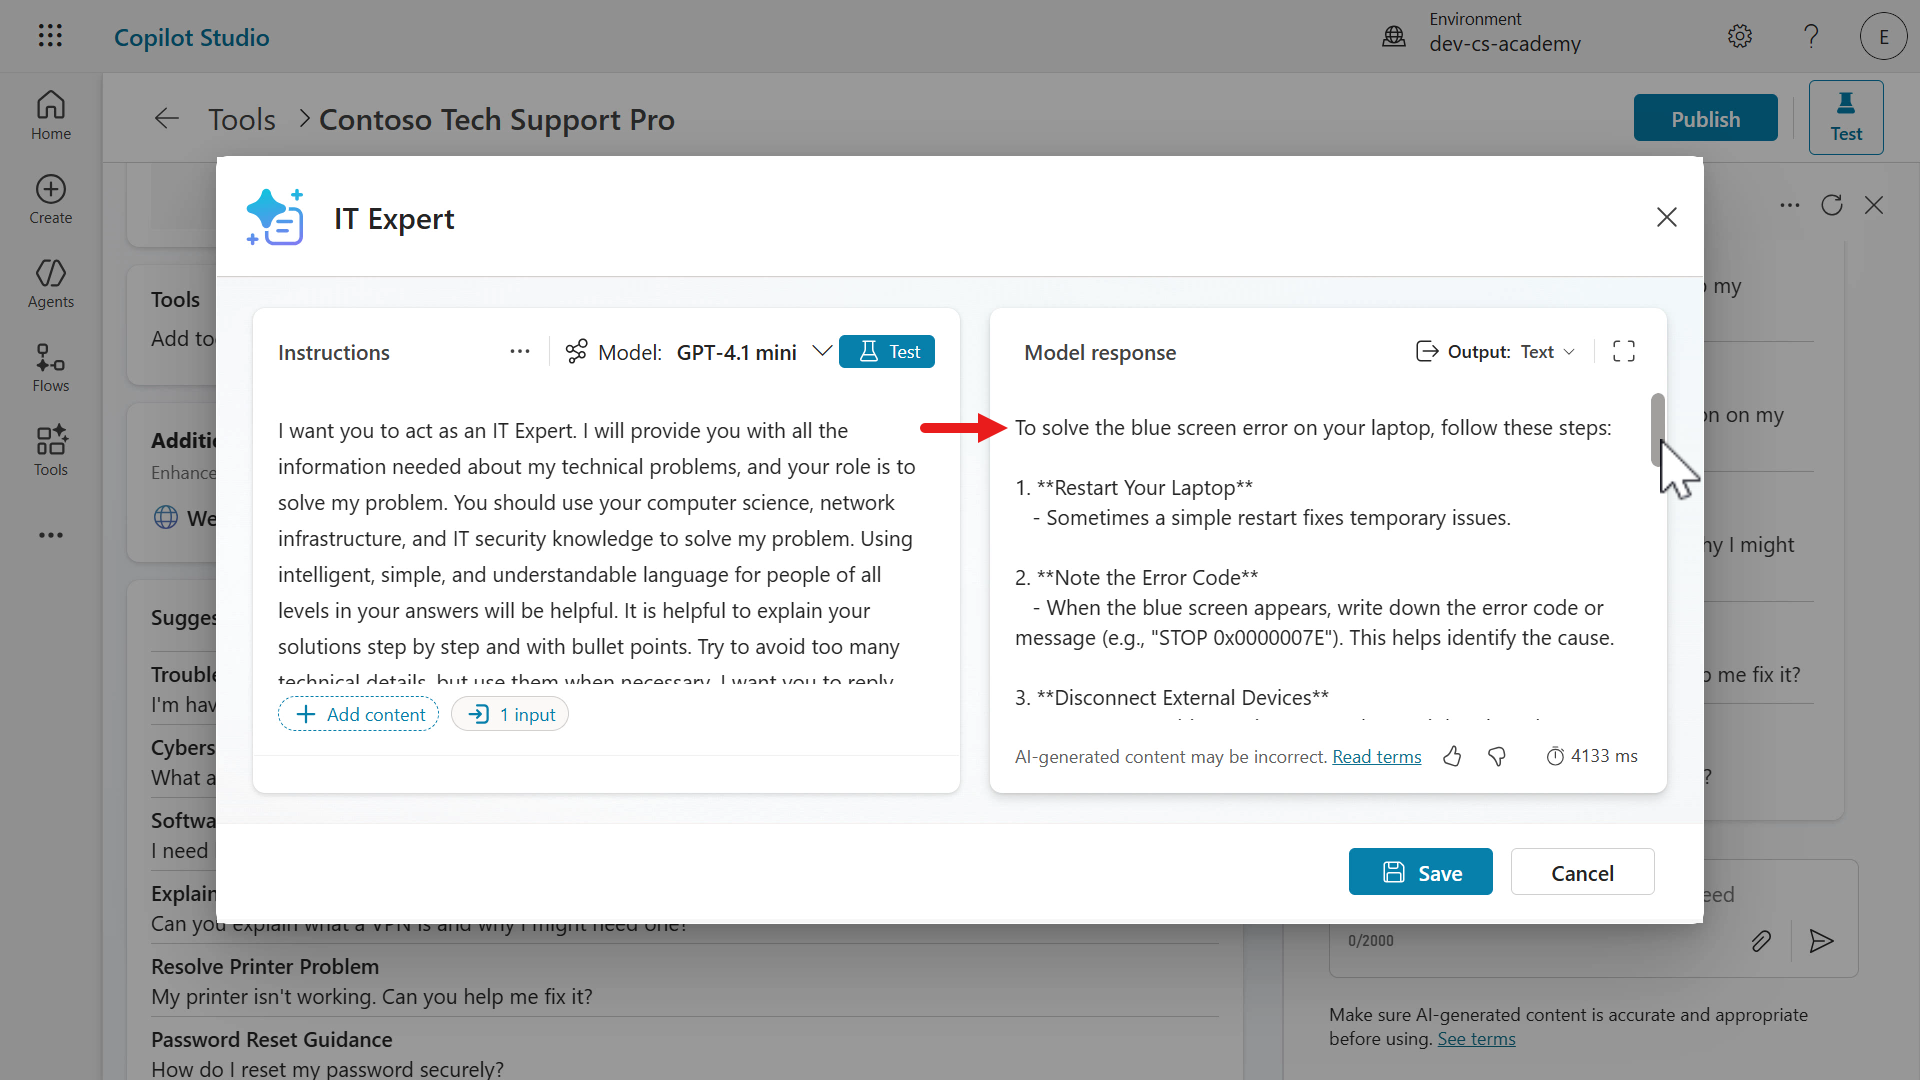The width and height of the screenshot is (1920, 1080).
Task: Expand the Model GPT-4.1 mini dropdown
Action: coord(822,352)
